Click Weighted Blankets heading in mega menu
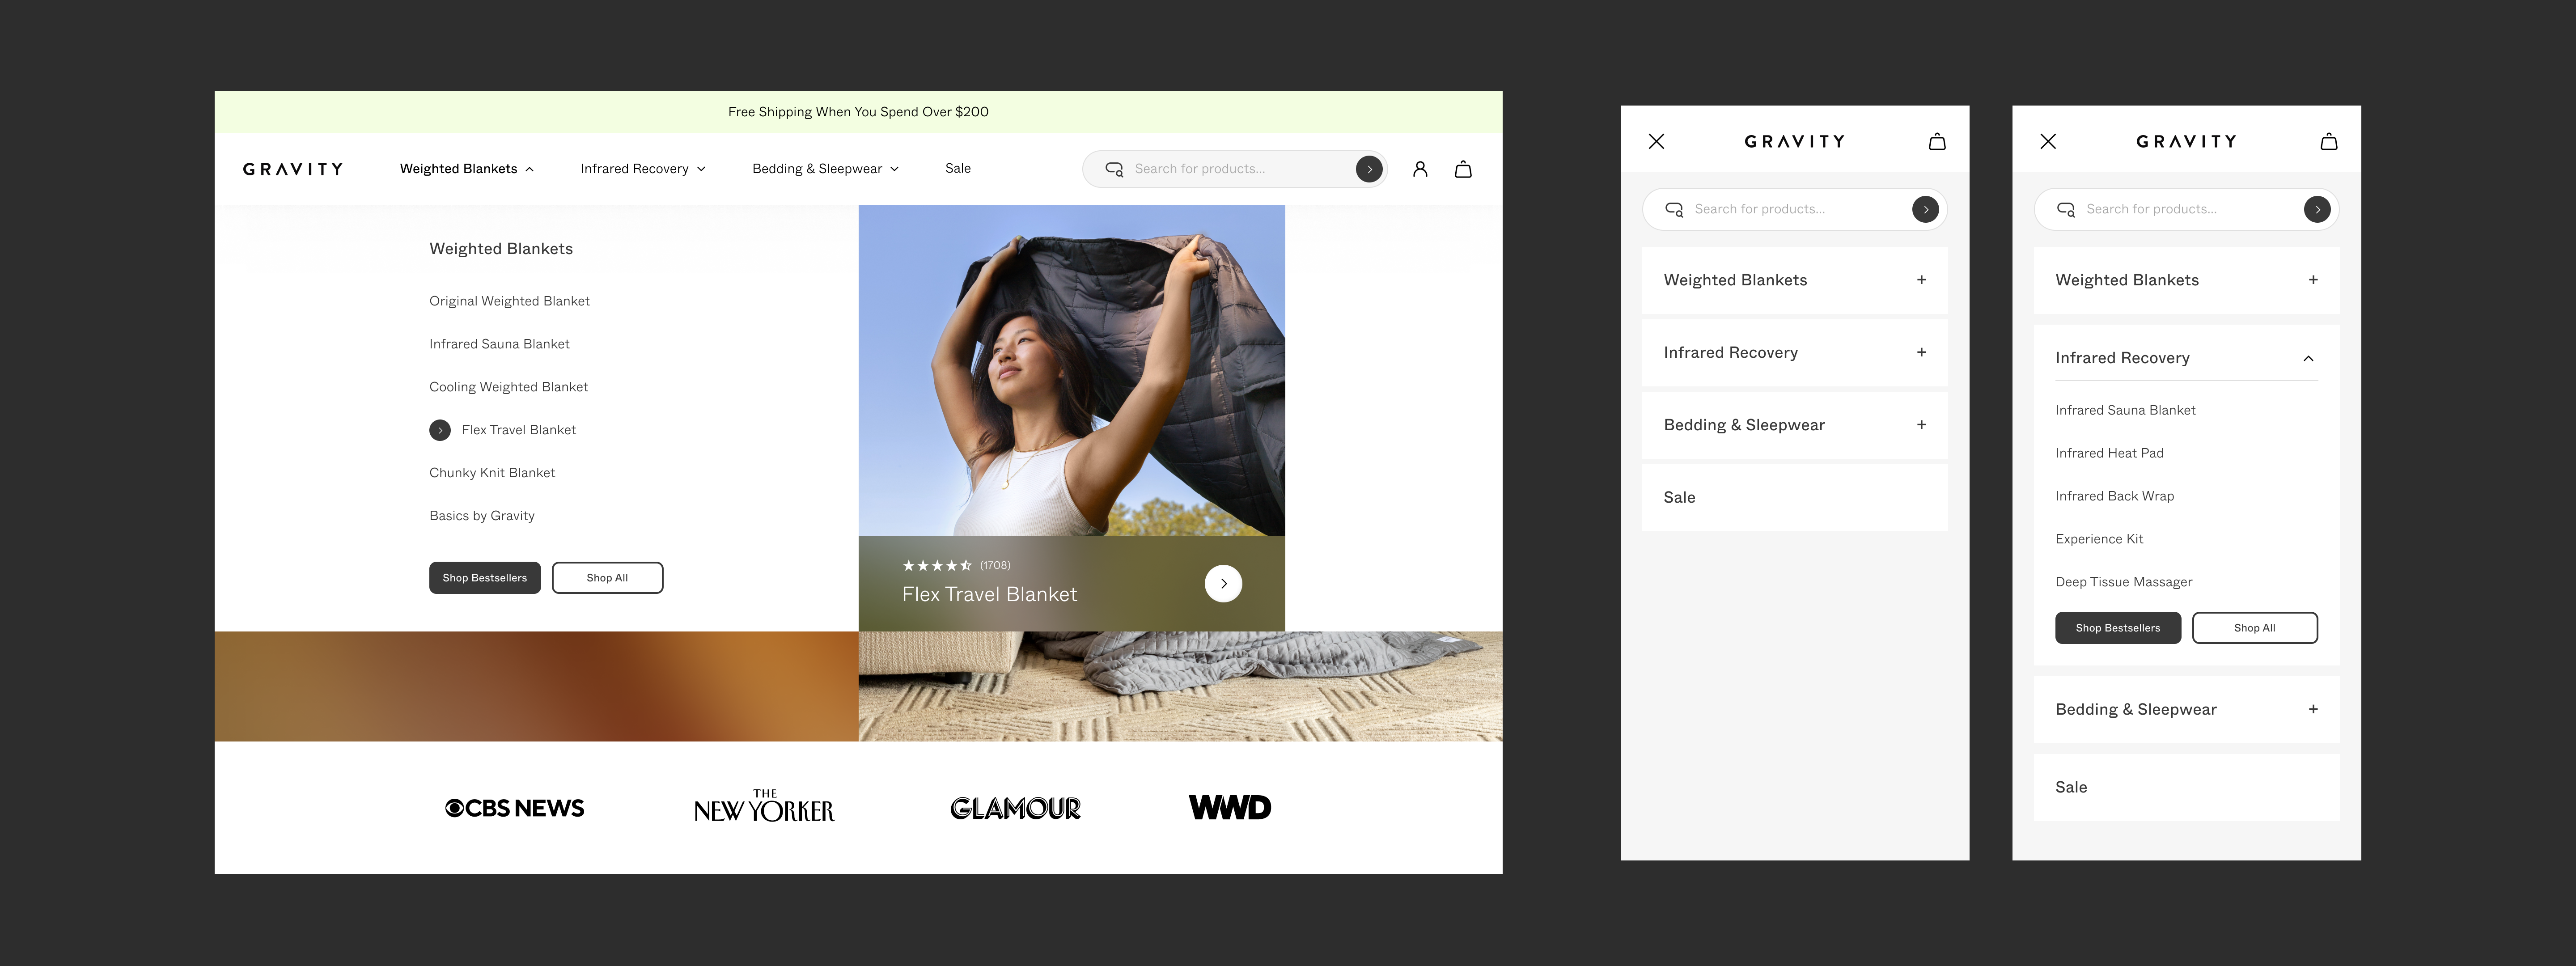The height and width of the screenshot is (966, 2576). tap(501, 249)
